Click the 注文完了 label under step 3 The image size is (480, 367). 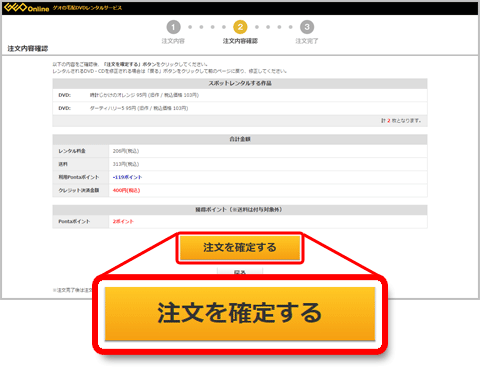click(x=307, y=41)
